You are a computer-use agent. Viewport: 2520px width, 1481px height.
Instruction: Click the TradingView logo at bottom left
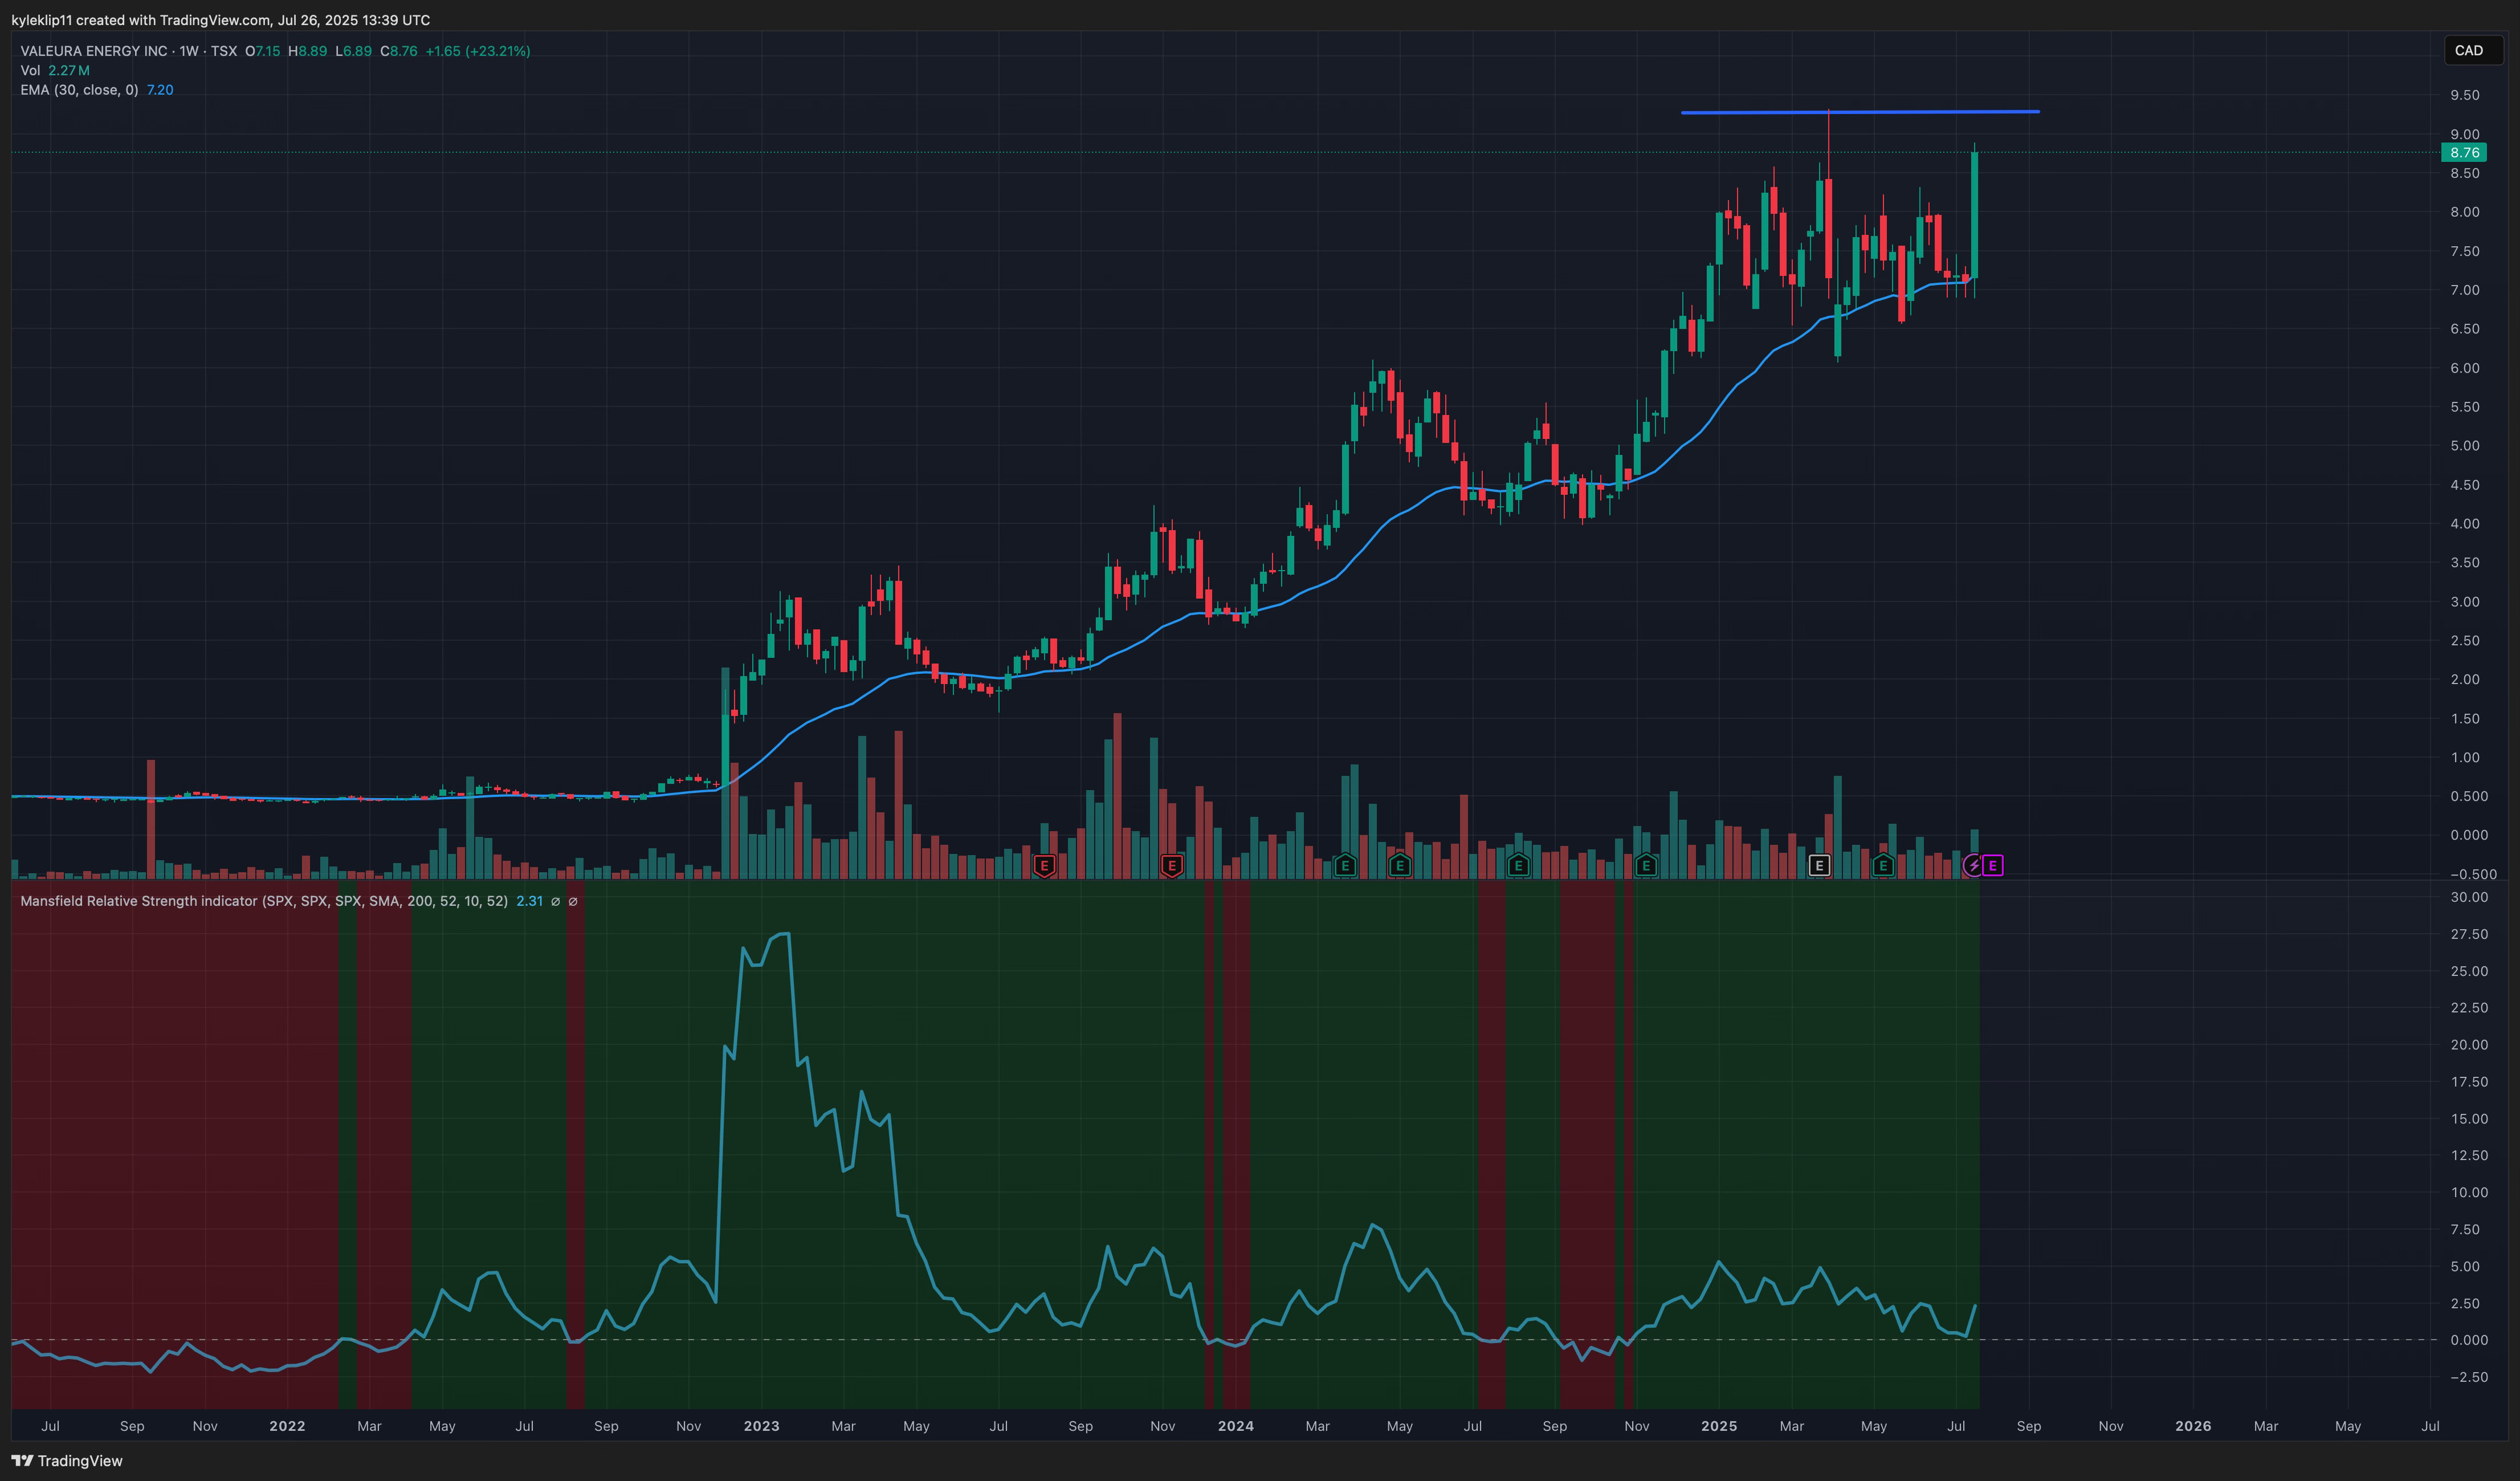pyautogui.click(x=67, y=1460)
